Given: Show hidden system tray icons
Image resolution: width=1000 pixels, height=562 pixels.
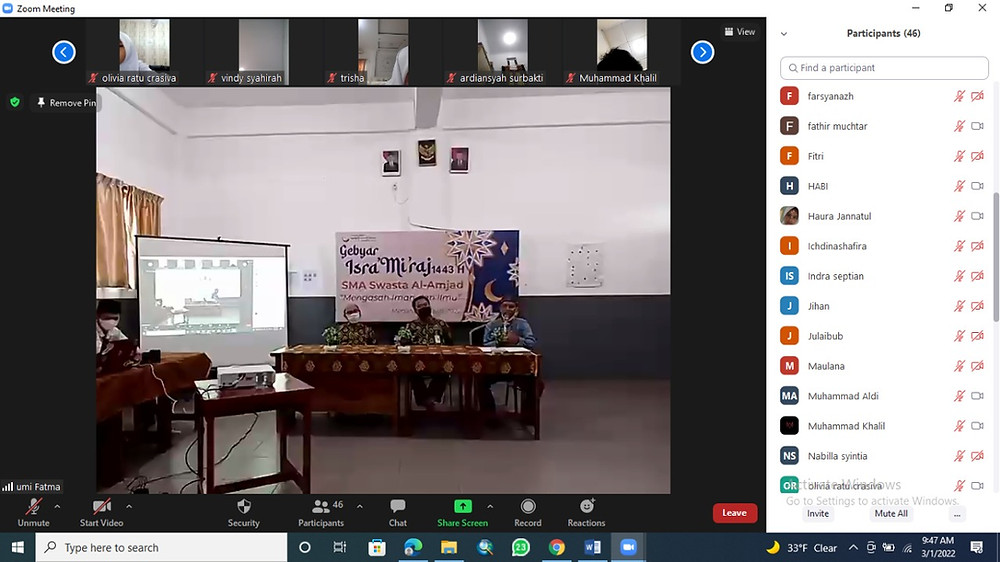Looking at the screenshot, I should (853, 547).
